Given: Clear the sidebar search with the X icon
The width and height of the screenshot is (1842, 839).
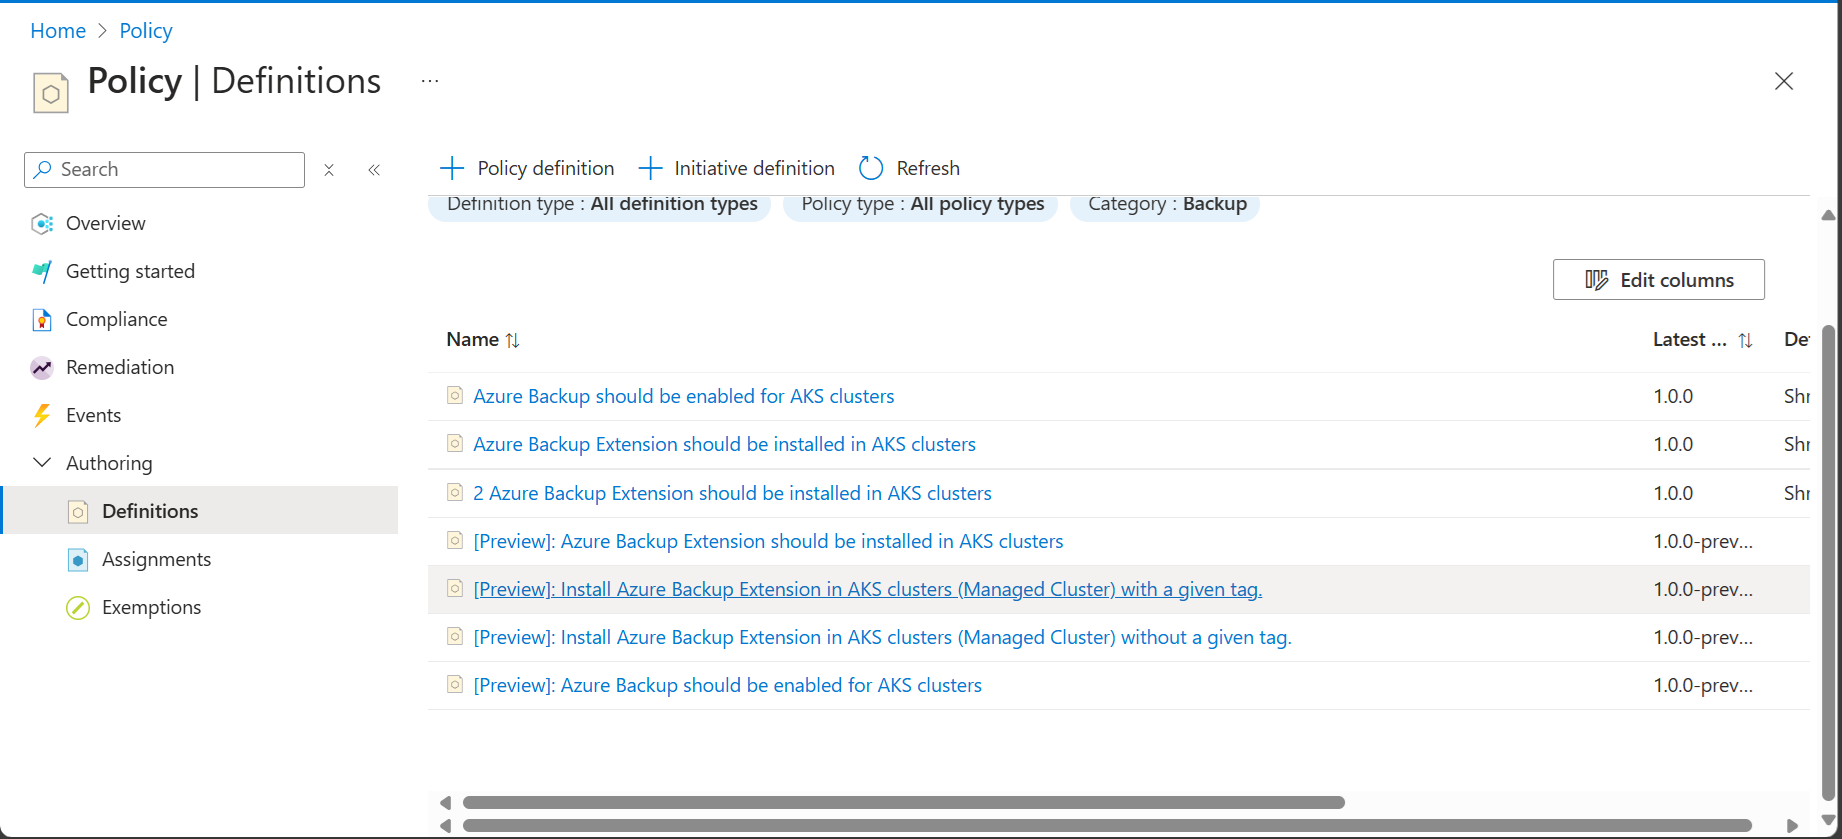Looking at the screenshot, I should click(329, 170).
